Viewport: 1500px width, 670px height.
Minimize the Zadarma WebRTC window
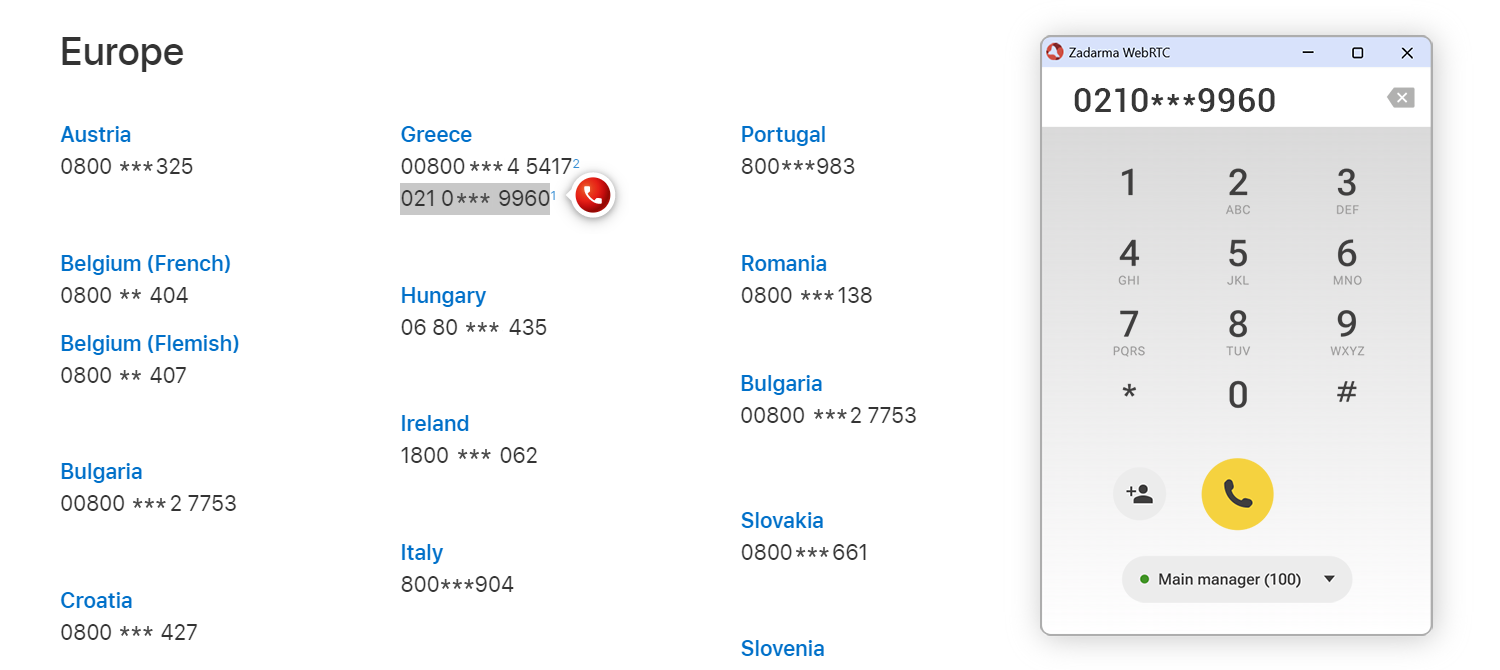click(x=1308, y=53)
